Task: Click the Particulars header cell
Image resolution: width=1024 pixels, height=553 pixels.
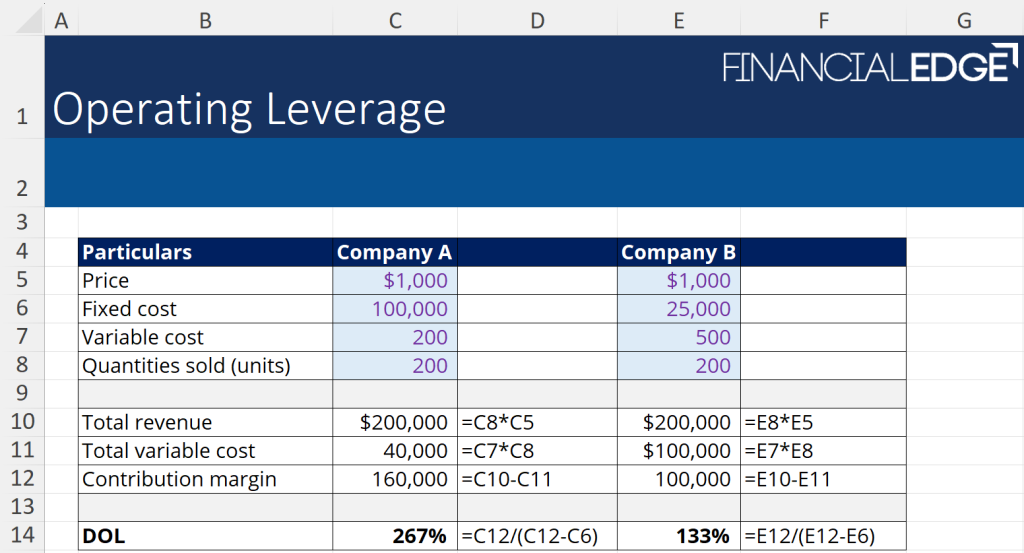Action: [205, 252]
